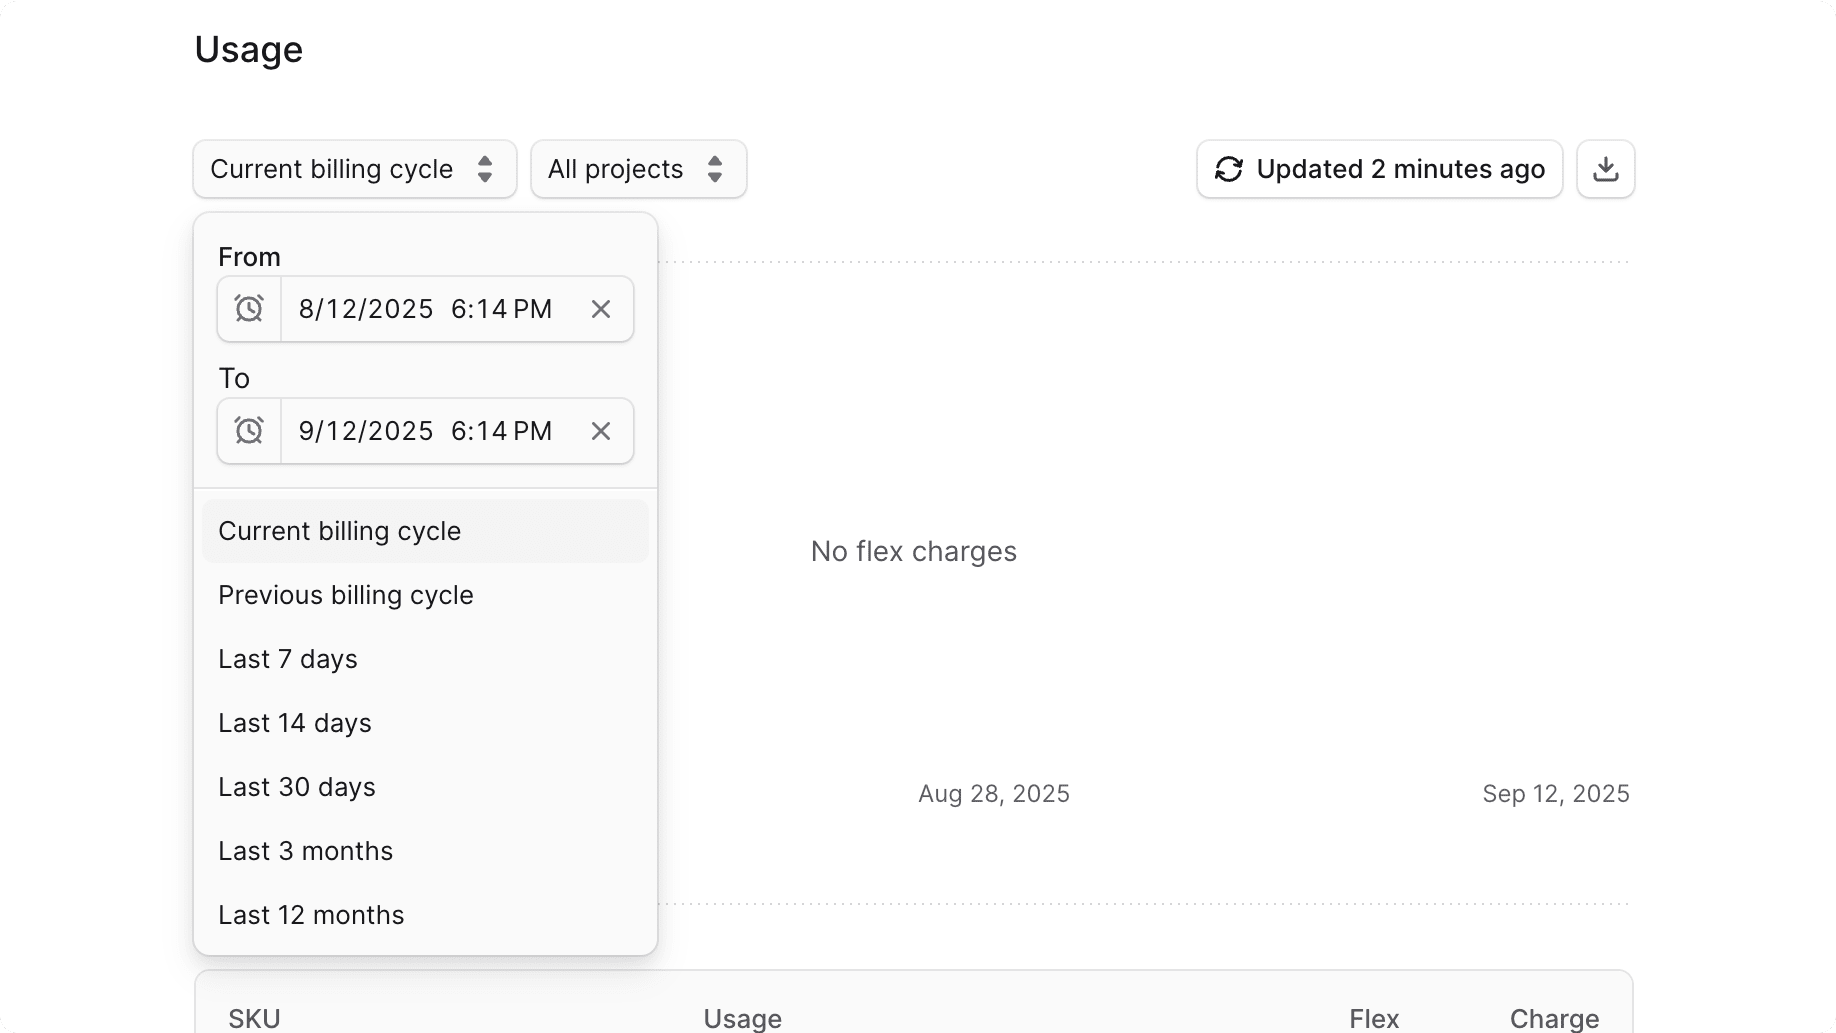Click the clock icon in the From field
The width and height of the screenshot is (1836, 1033).
pyautogui.click(x=248, y=309)
